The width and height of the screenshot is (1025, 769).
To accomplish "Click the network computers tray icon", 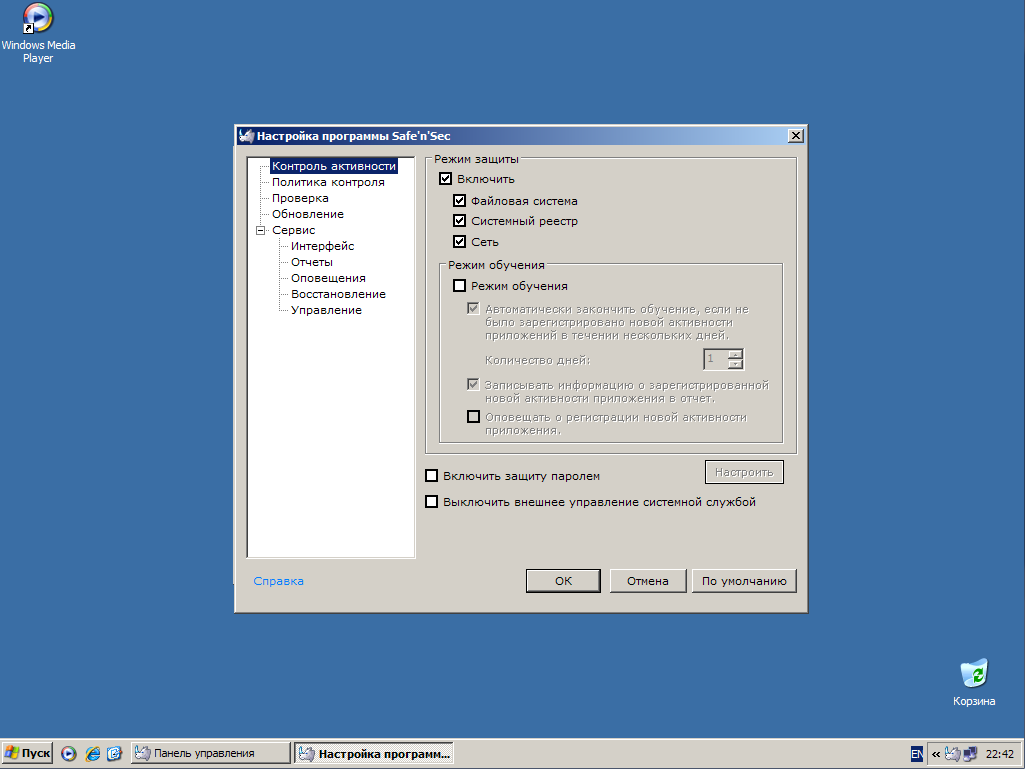I will coord(971,754).
